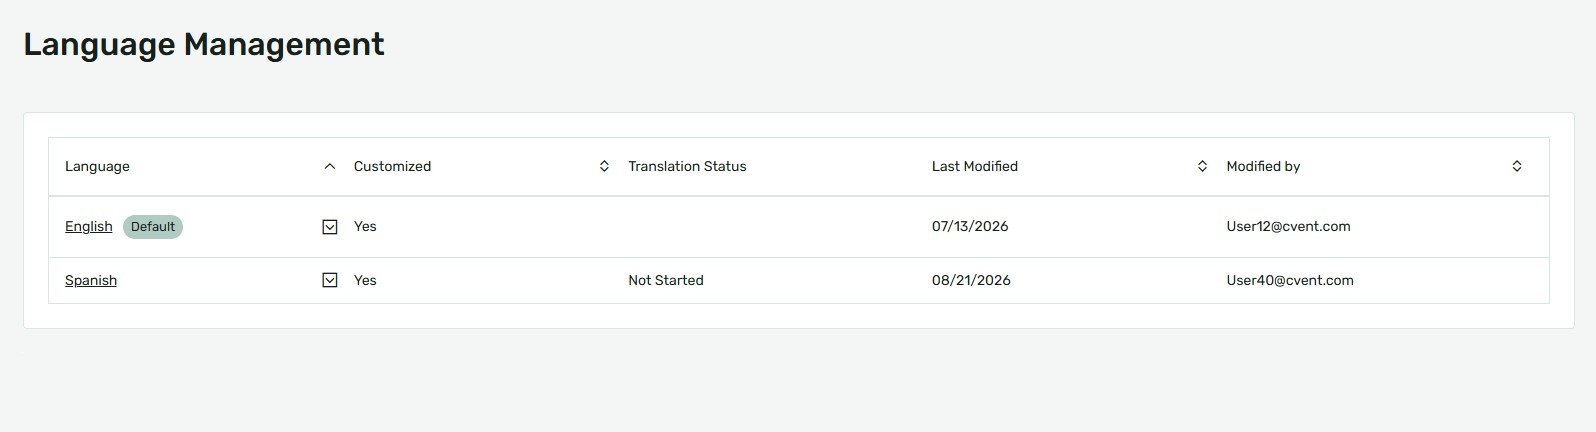Click the Not Started status for Spanish
This screenshot has height=432, width=1596.
coord(666,280)
